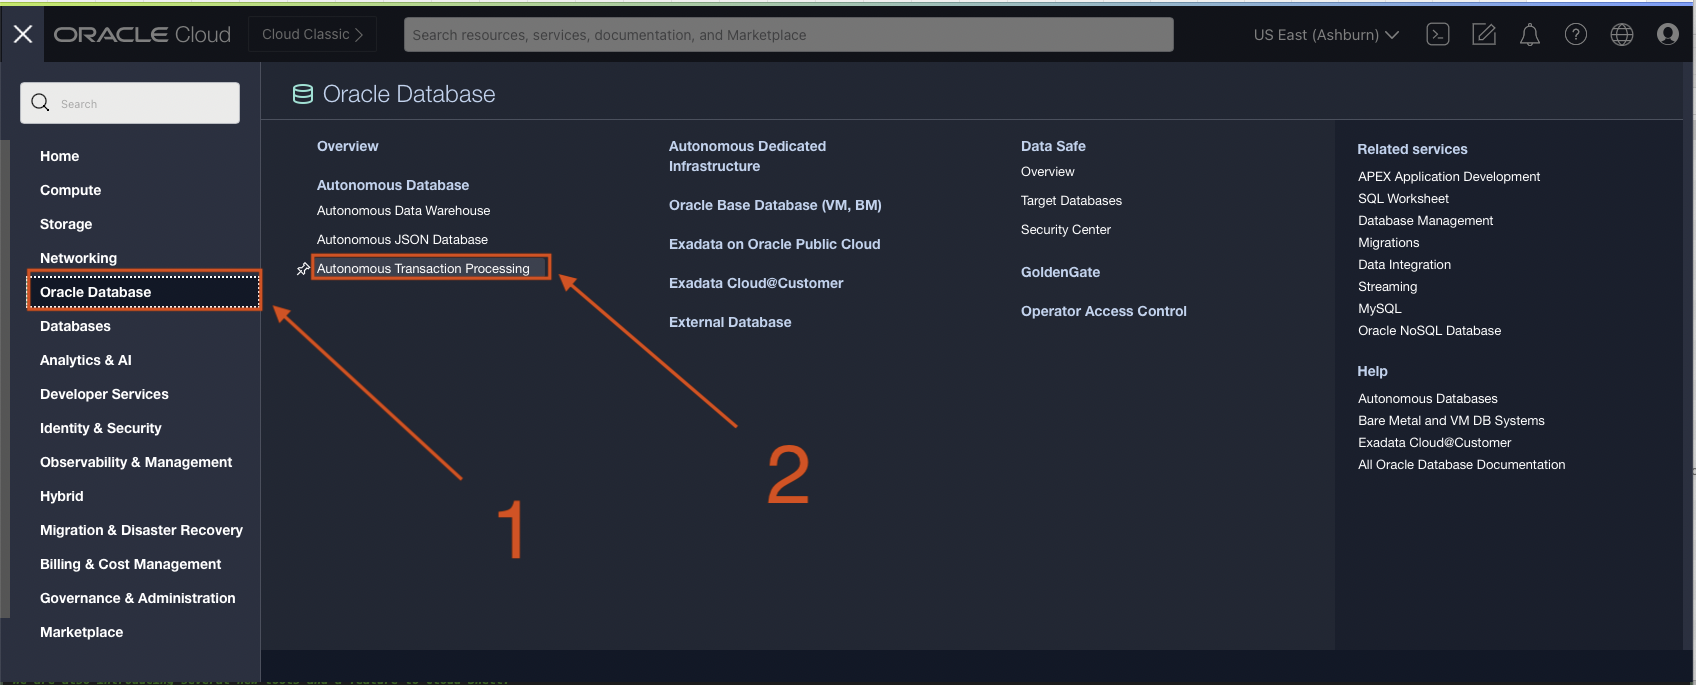The height and width of the screenshot is (685, 1696).
Task: Open Cloud Shell developer tools icon
Action: click(1438, 35)
